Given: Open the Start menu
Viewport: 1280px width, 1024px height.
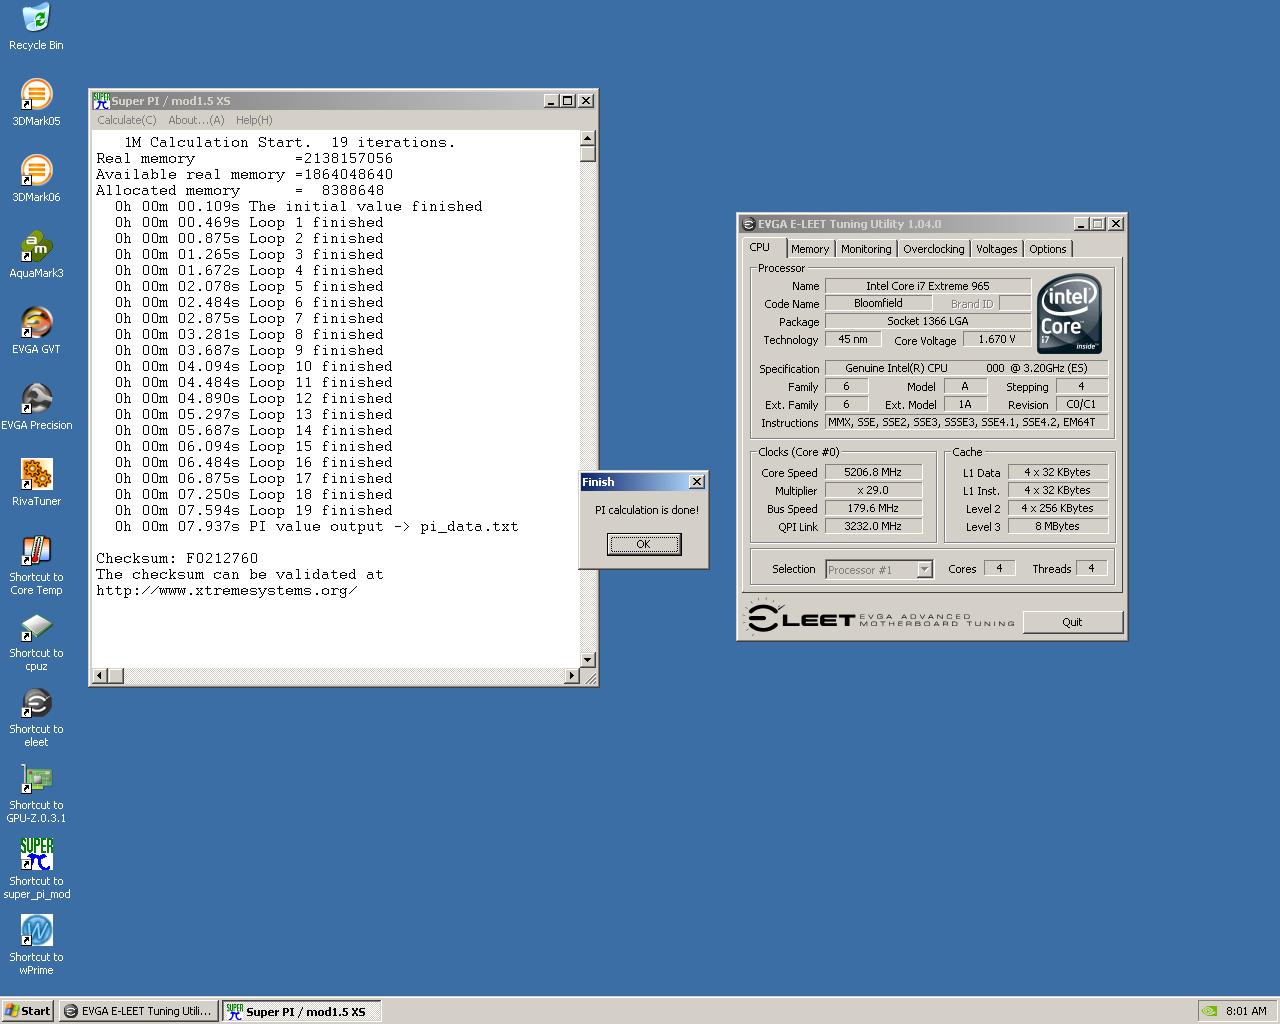Looking at the screenshot, I should [28, 1011].
